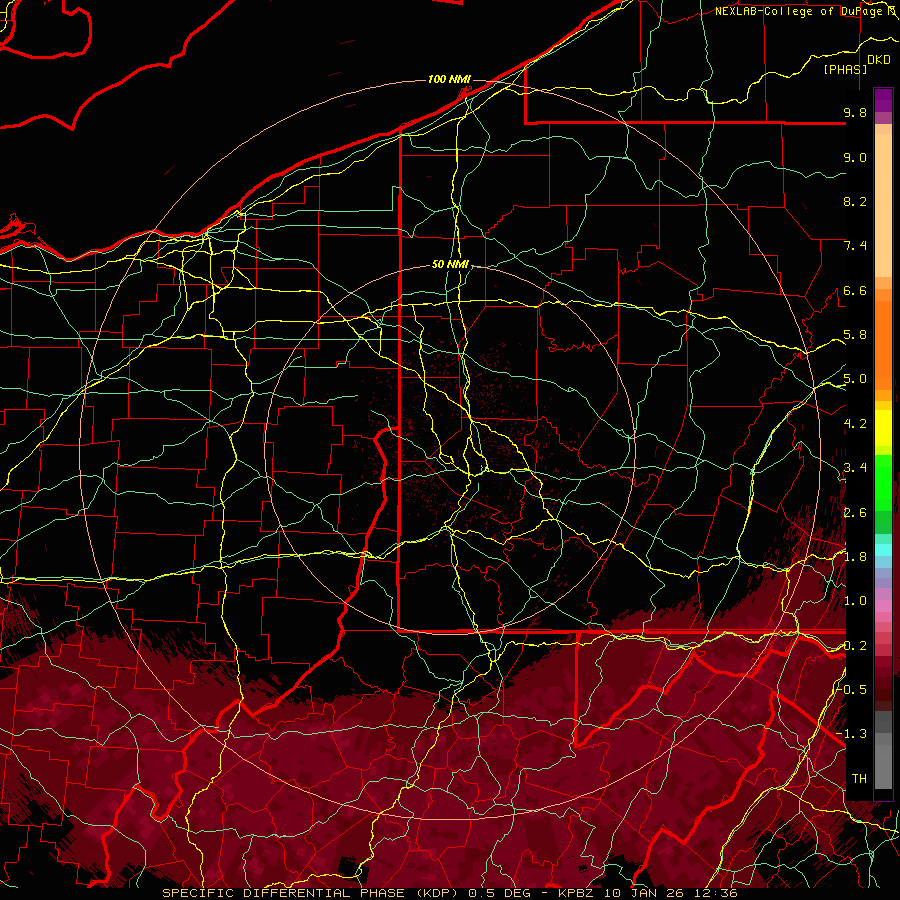Click the TH label at the scale bottom

tap(859, 779)
